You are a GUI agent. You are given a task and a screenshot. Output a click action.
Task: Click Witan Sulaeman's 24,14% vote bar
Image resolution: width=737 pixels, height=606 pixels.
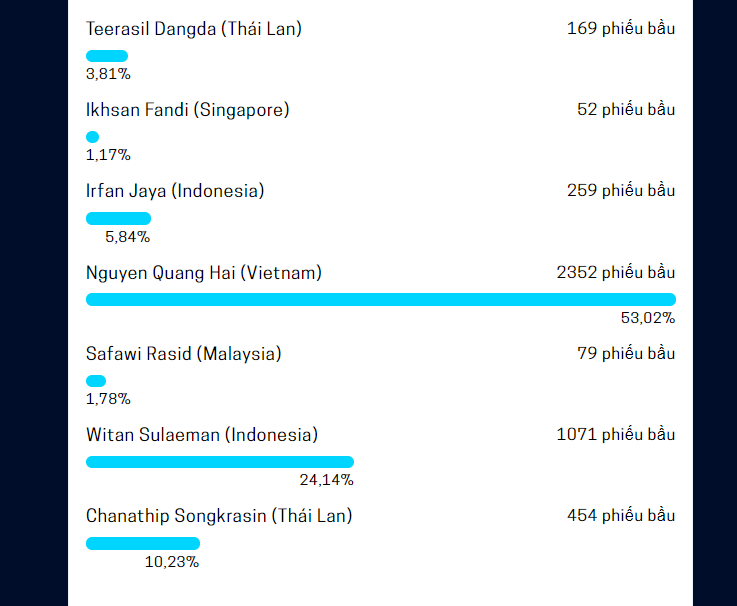220,462
